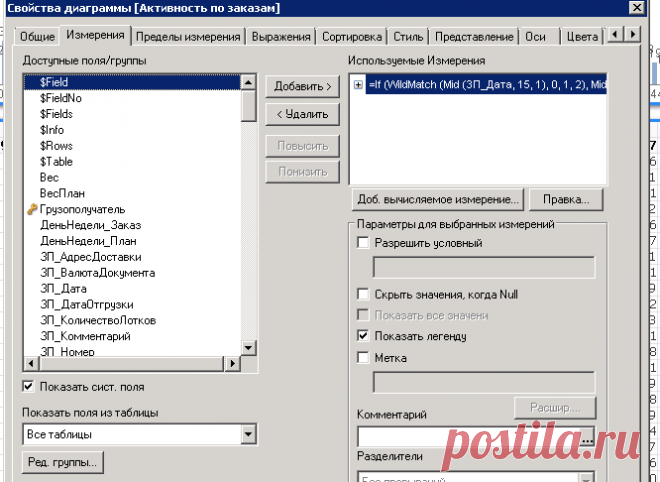Click the < Удалить button
This screenshot has width=660, height=482.
click(302, 114)
